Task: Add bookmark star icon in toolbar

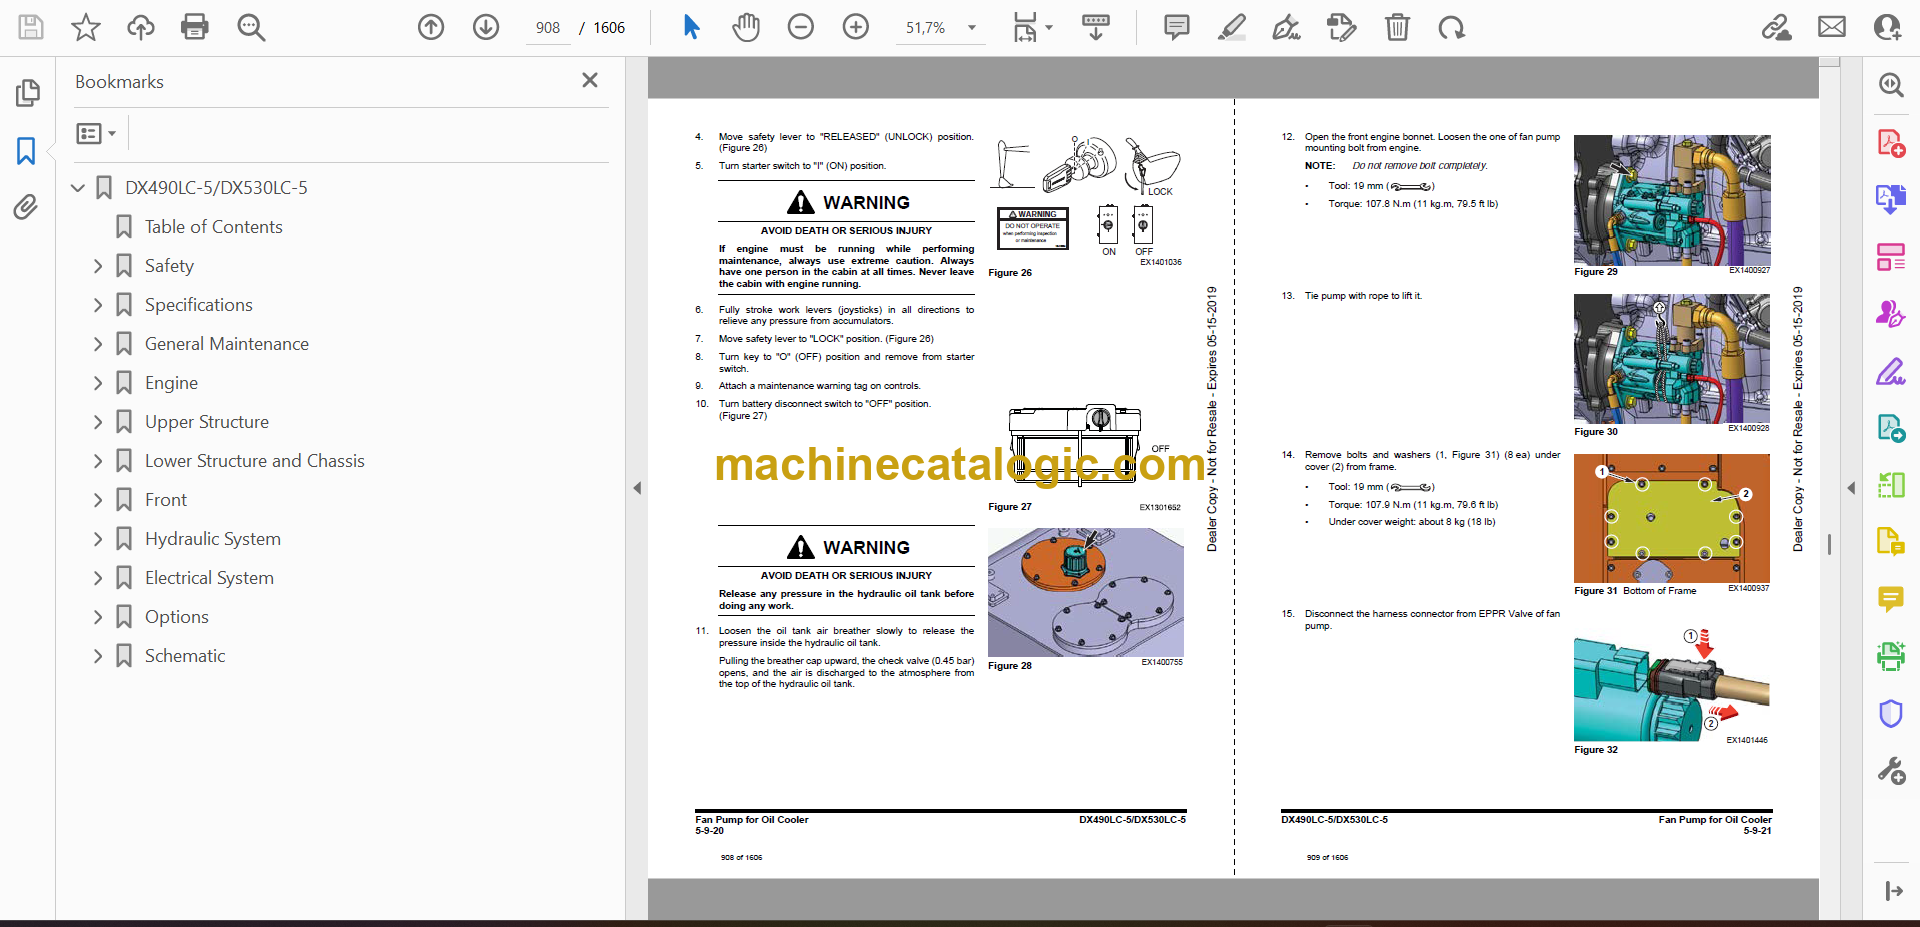Action: pos(86,27)
